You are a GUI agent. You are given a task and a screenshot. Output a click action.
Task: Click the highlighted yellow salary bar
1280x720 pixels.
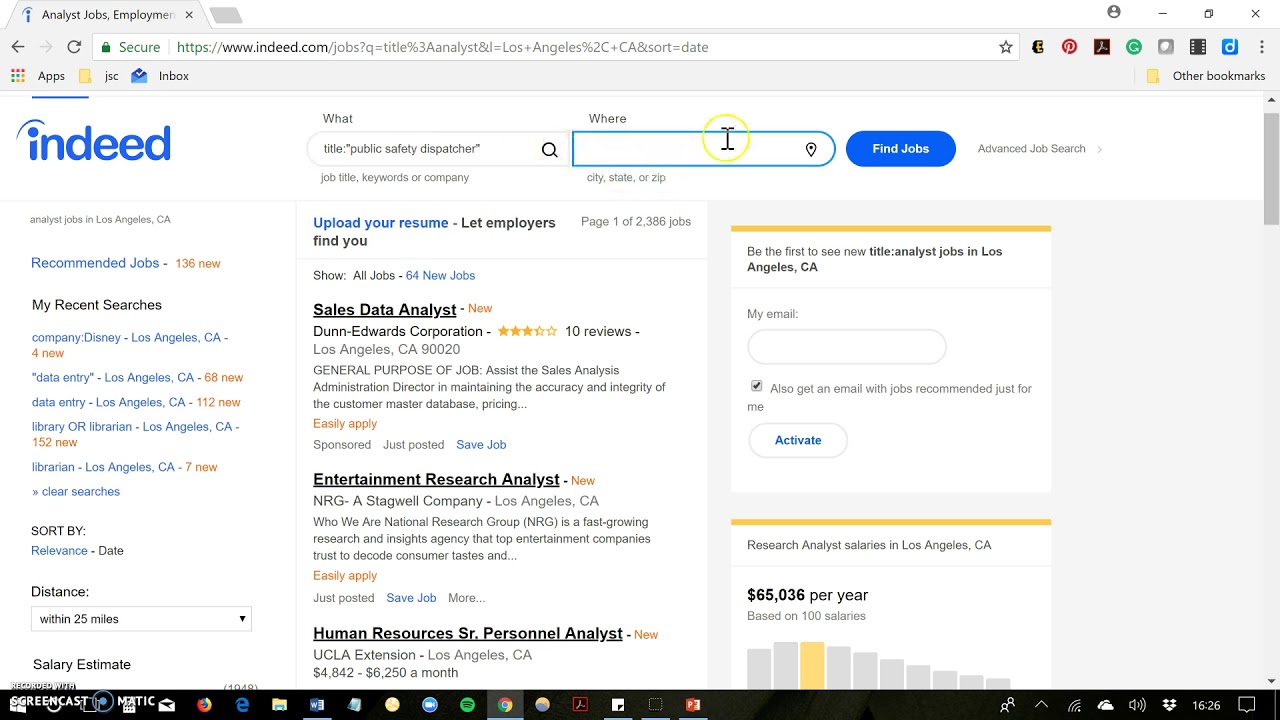click(x=812, y=666)
